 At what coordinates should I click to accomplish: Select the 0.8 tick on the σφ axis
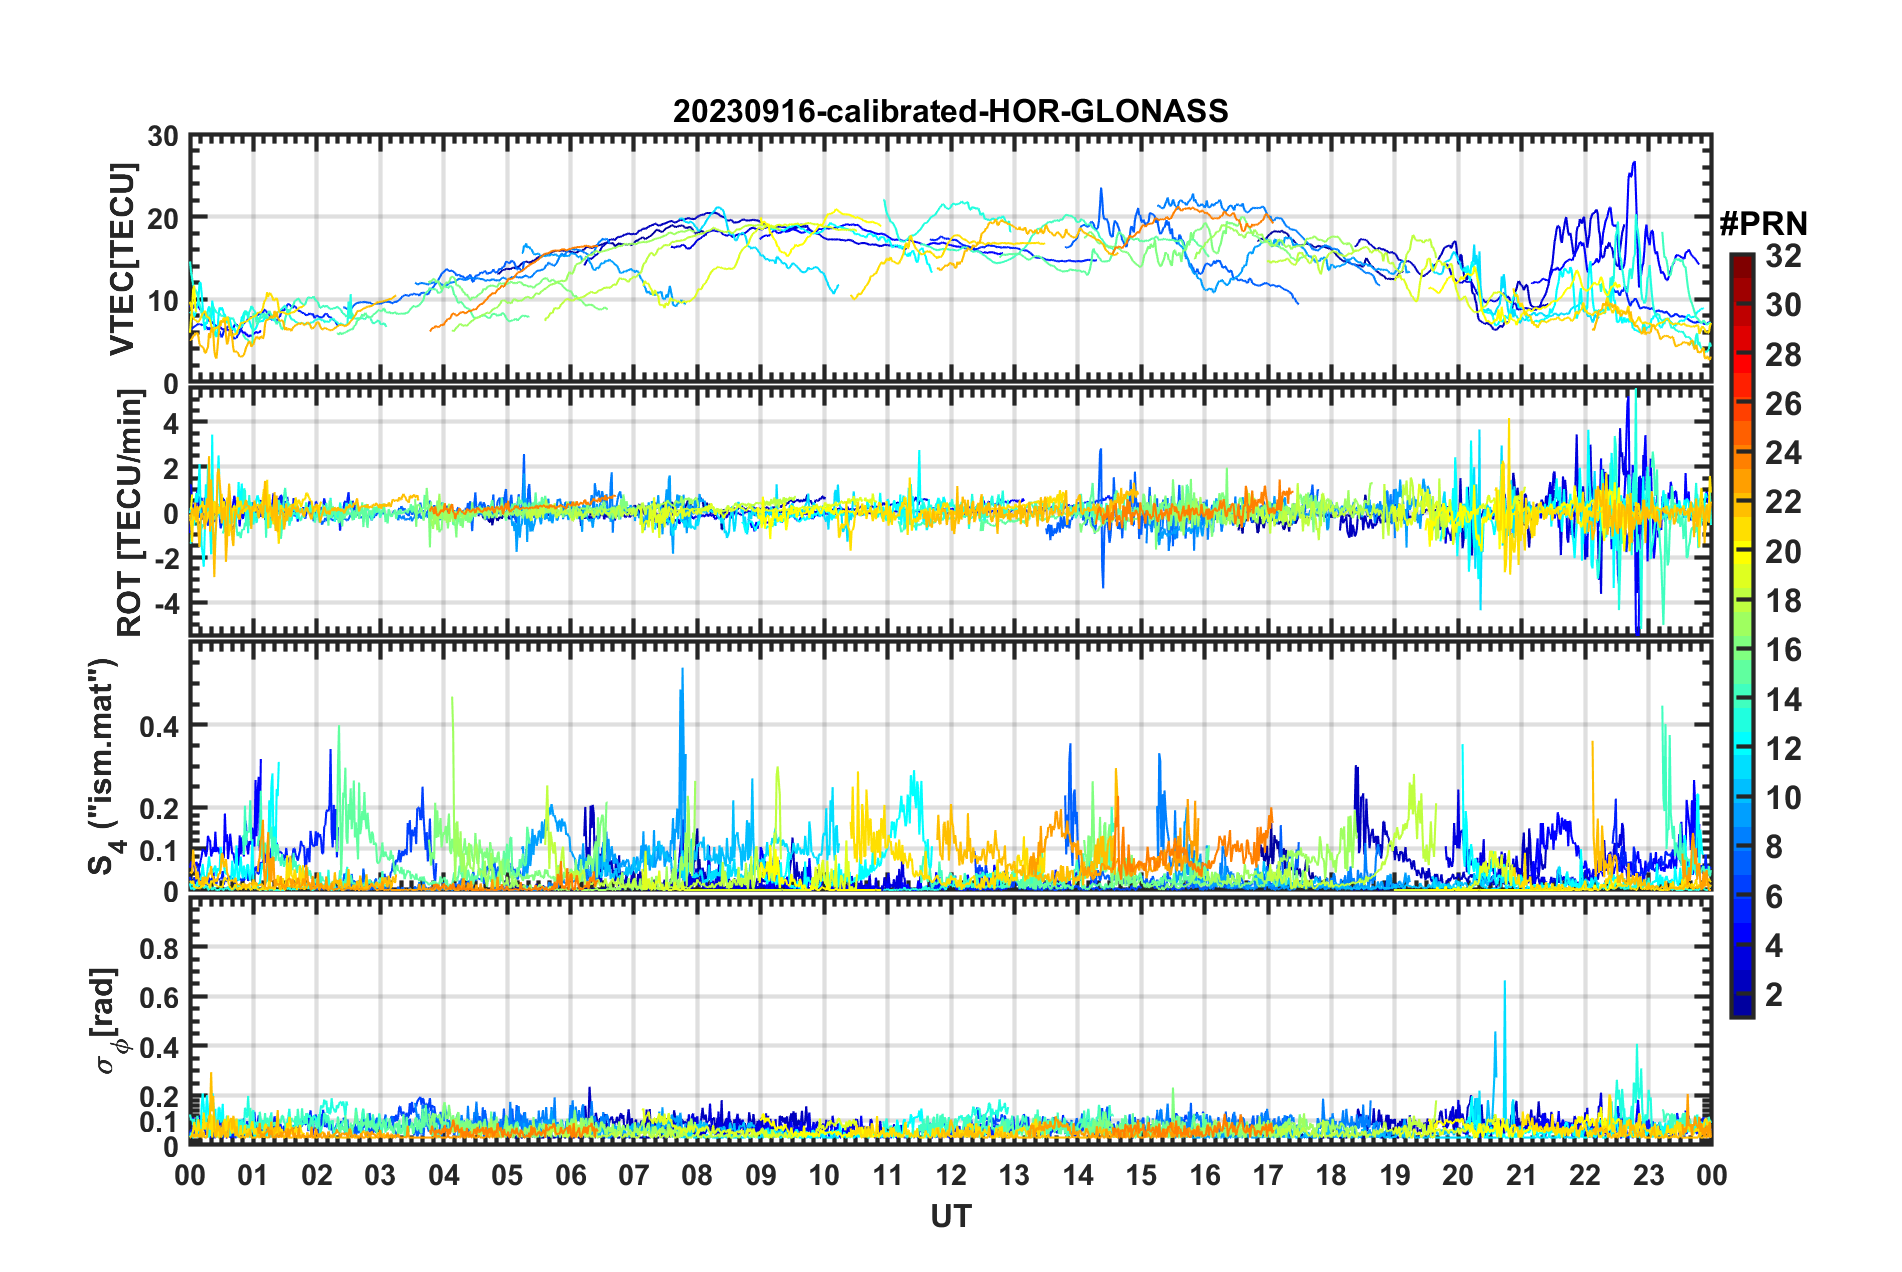point(158,947)
